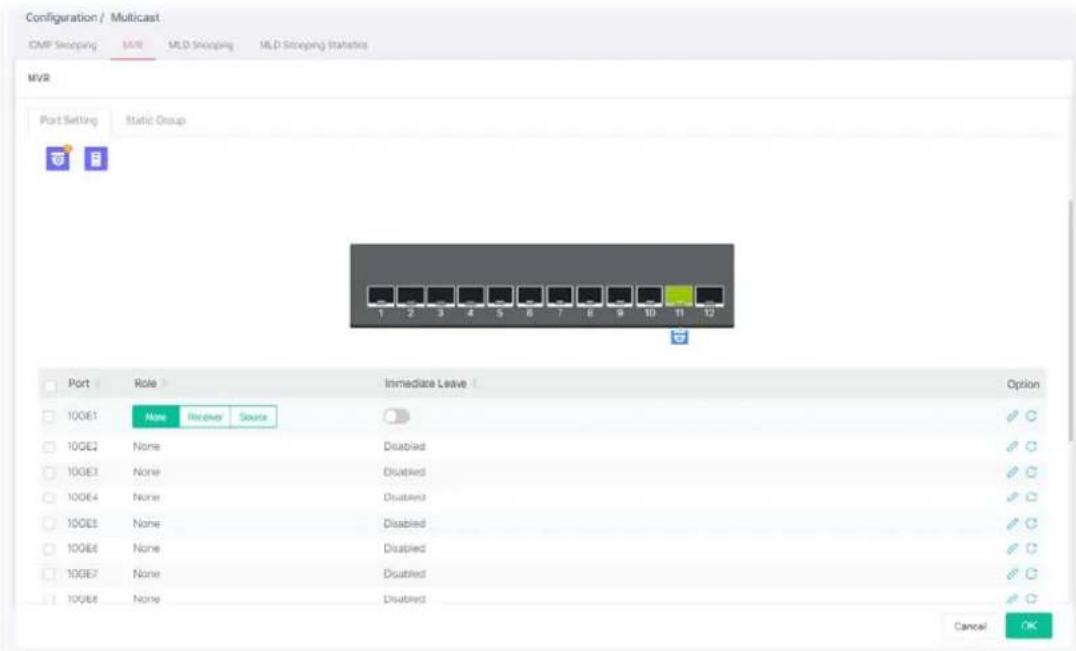Edit the 10GE5 row settings

(1012, 523)
